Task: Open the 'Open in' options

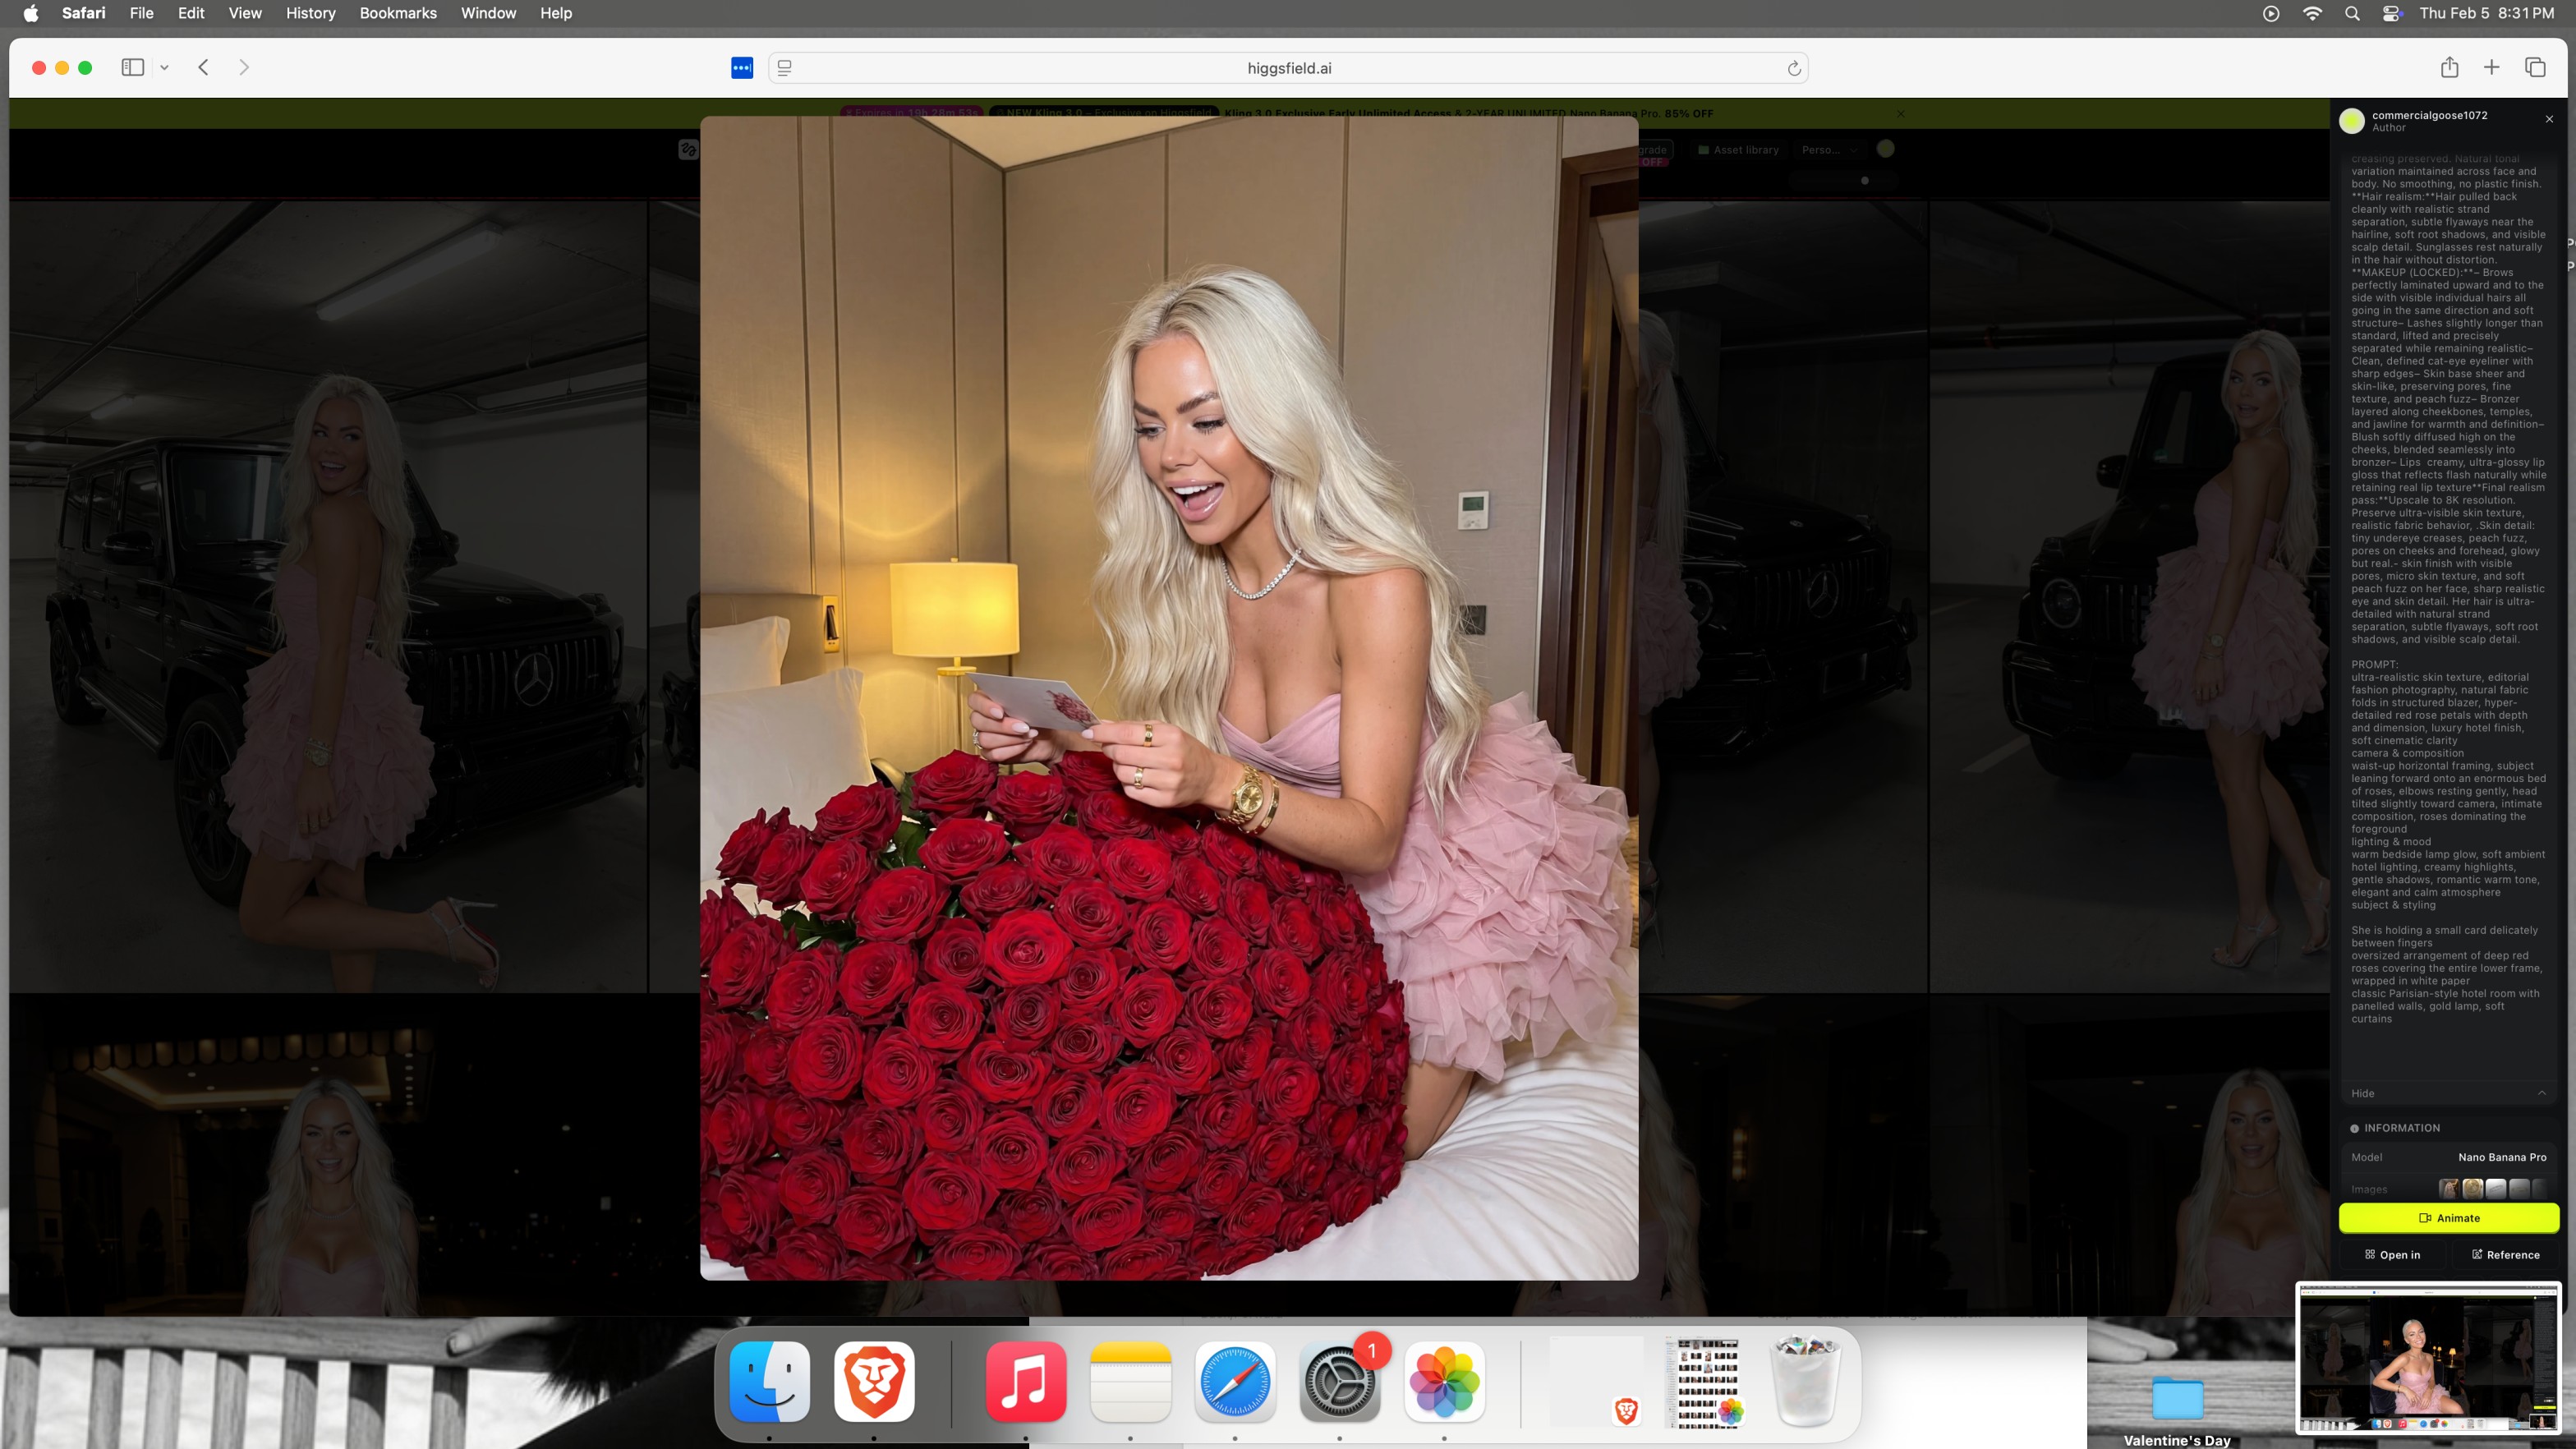Action: click(2392, 1254)
